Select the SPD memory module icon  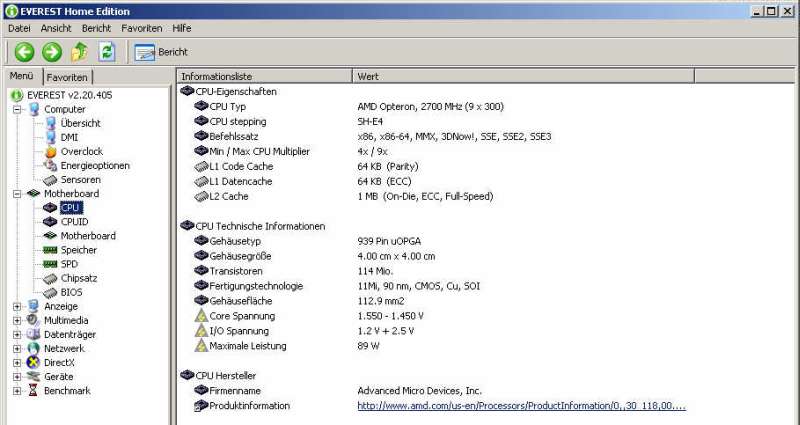pos(50,264)
